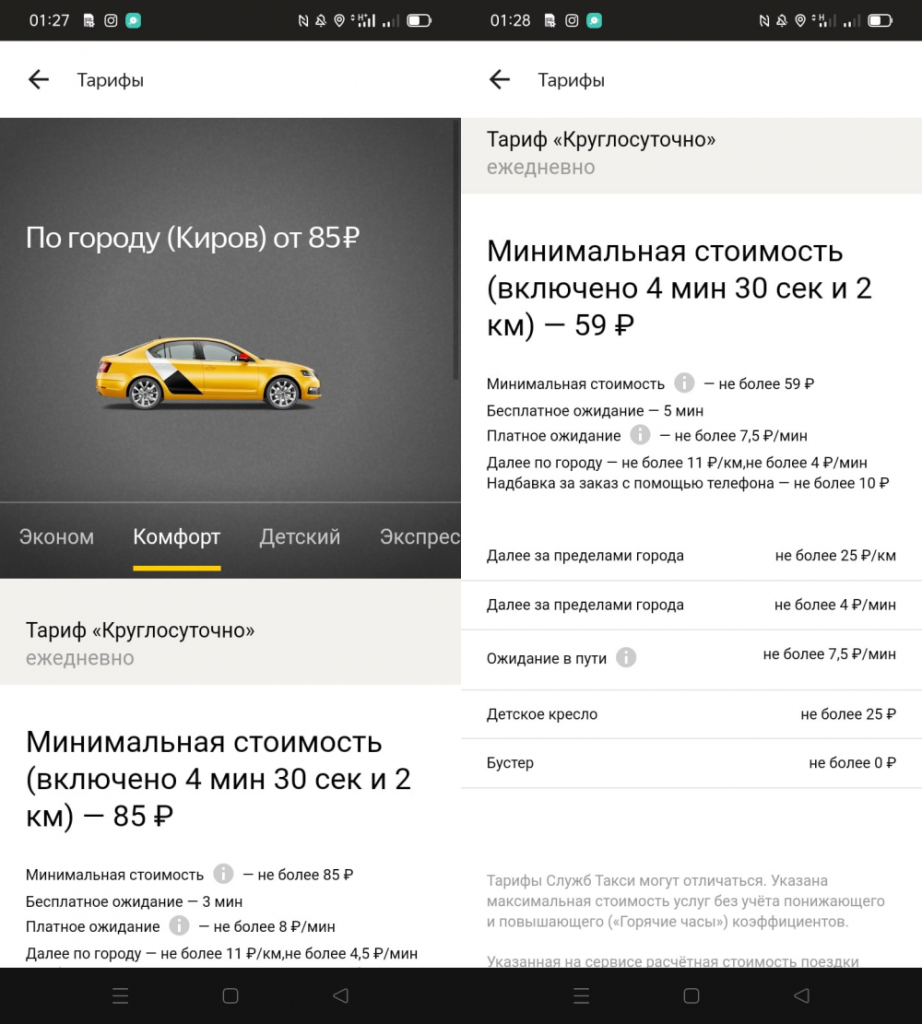922x1024 pixels.
Task: Tap the По городу (Киров) от 85₽ heading
Action: tap(192, 238)
